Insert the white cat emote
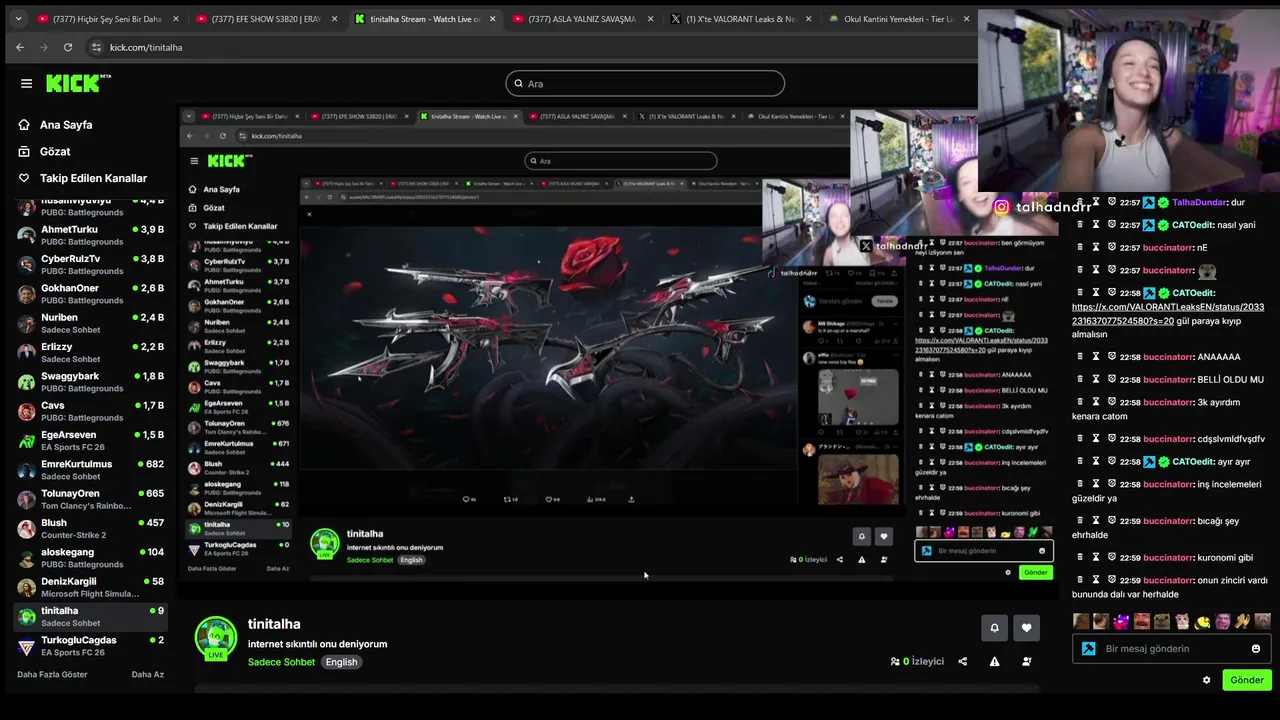 coord(1182,622)
